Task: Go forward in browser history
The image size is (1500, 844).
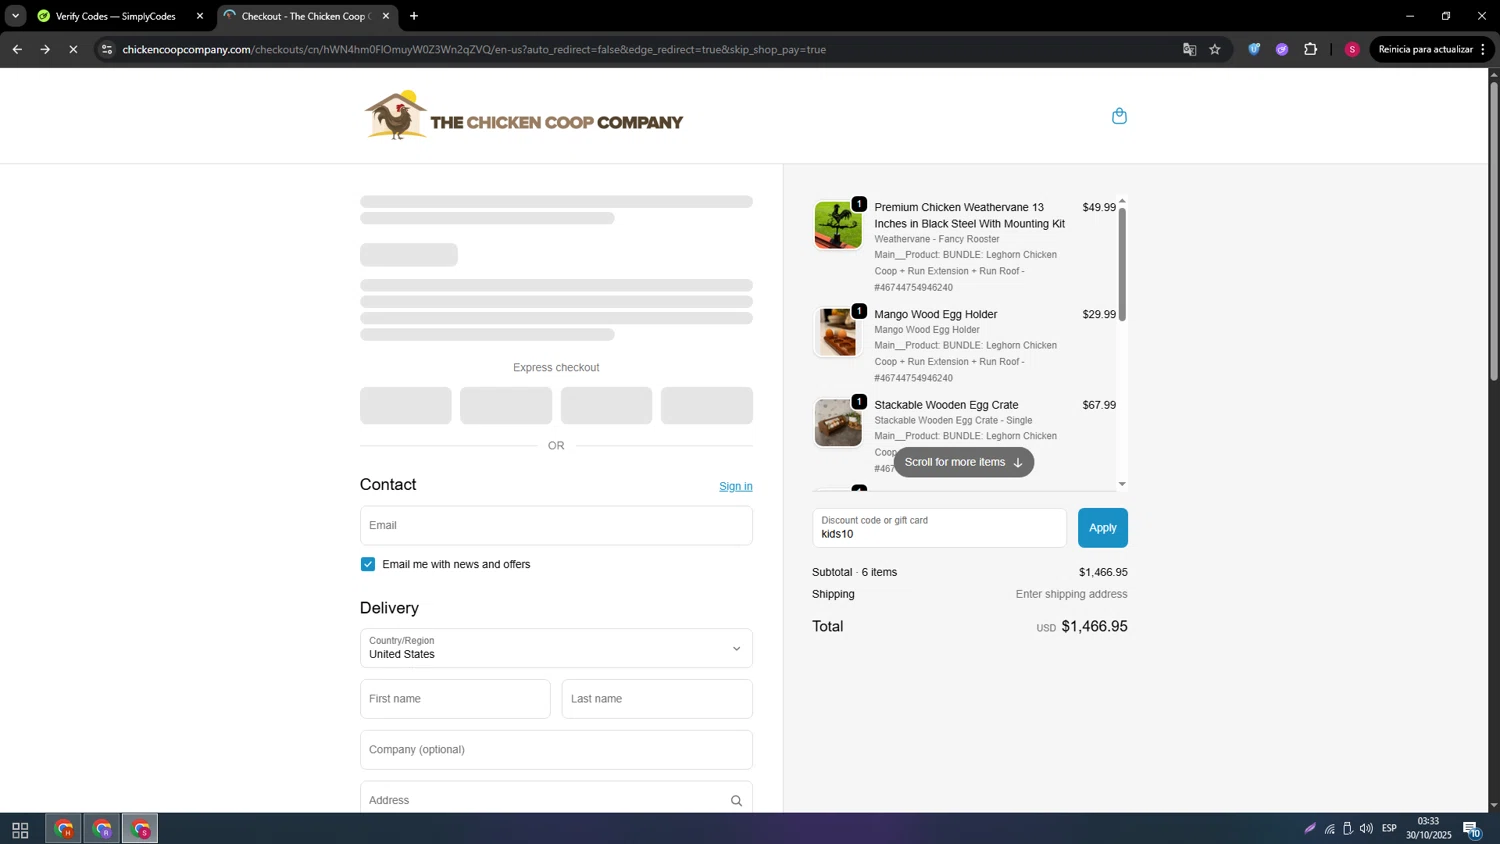Action: [x=45, y=49]
